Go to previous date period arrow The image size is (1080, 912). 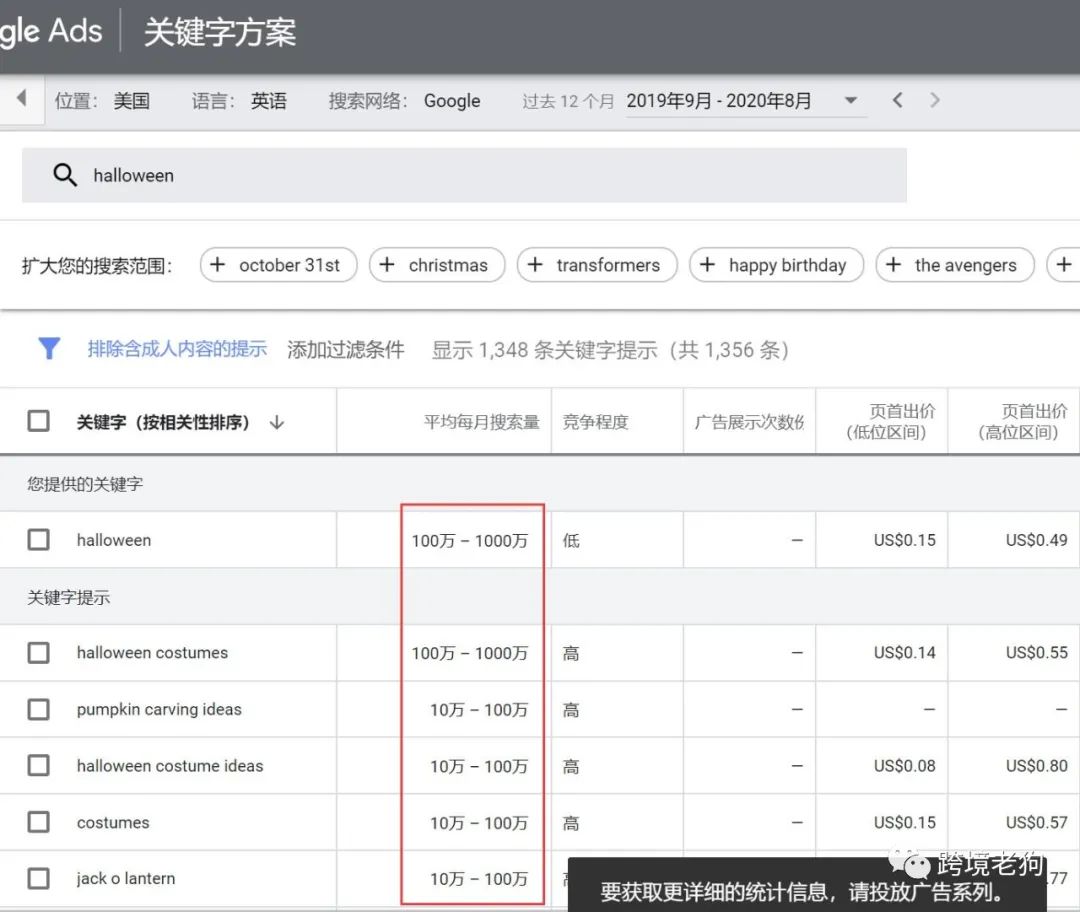897,100
